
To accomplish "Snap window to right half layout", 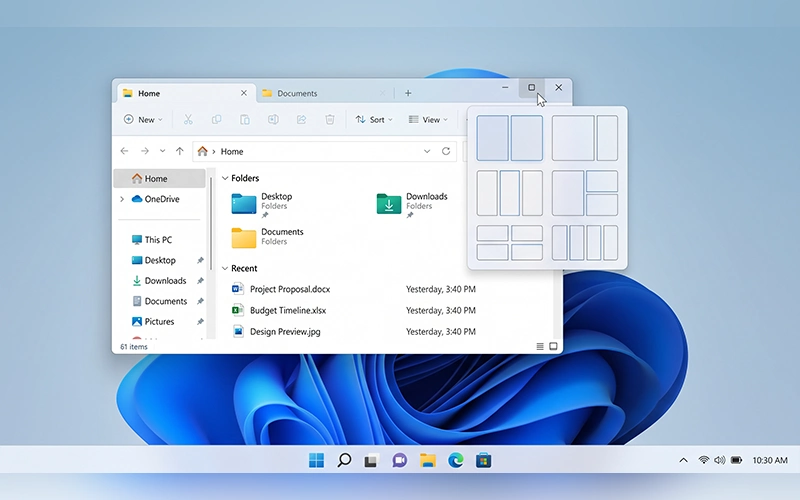I will tap(527, 138).
